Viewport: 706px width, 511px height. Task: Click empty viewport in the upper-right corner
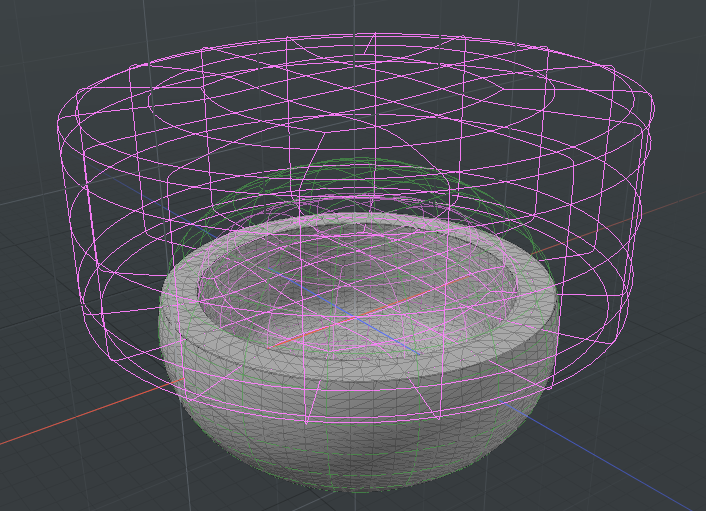(x=670, y=30)
